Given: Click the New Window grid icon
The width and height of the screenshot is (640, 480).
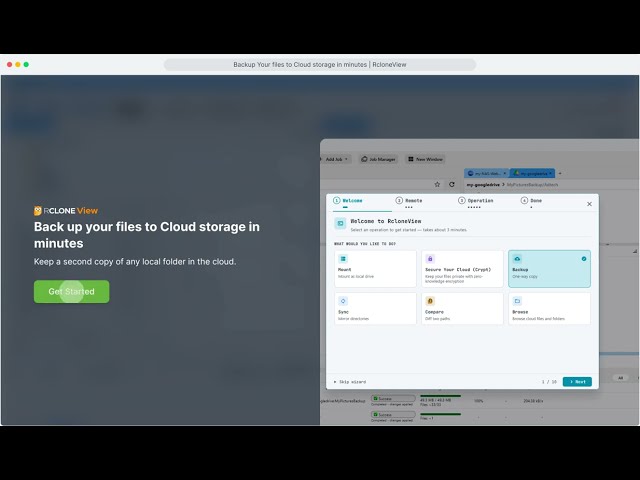Looking at the screenshot, I should 411,159.
